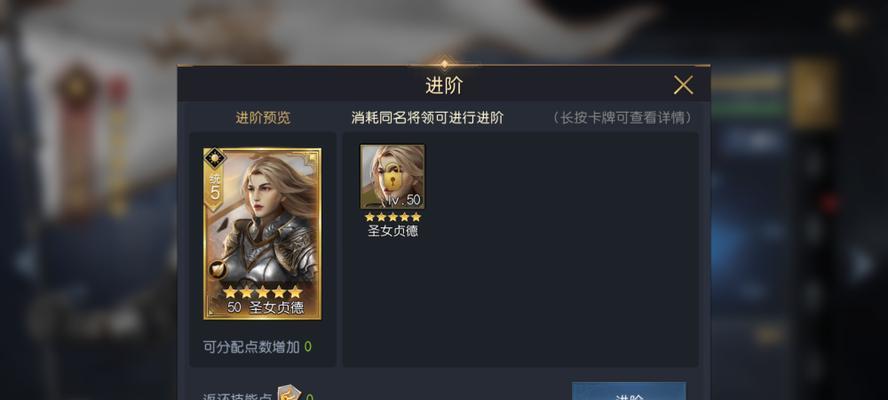
Task: Tap the 可分配点数增加 value
Action: click(308, 347)
